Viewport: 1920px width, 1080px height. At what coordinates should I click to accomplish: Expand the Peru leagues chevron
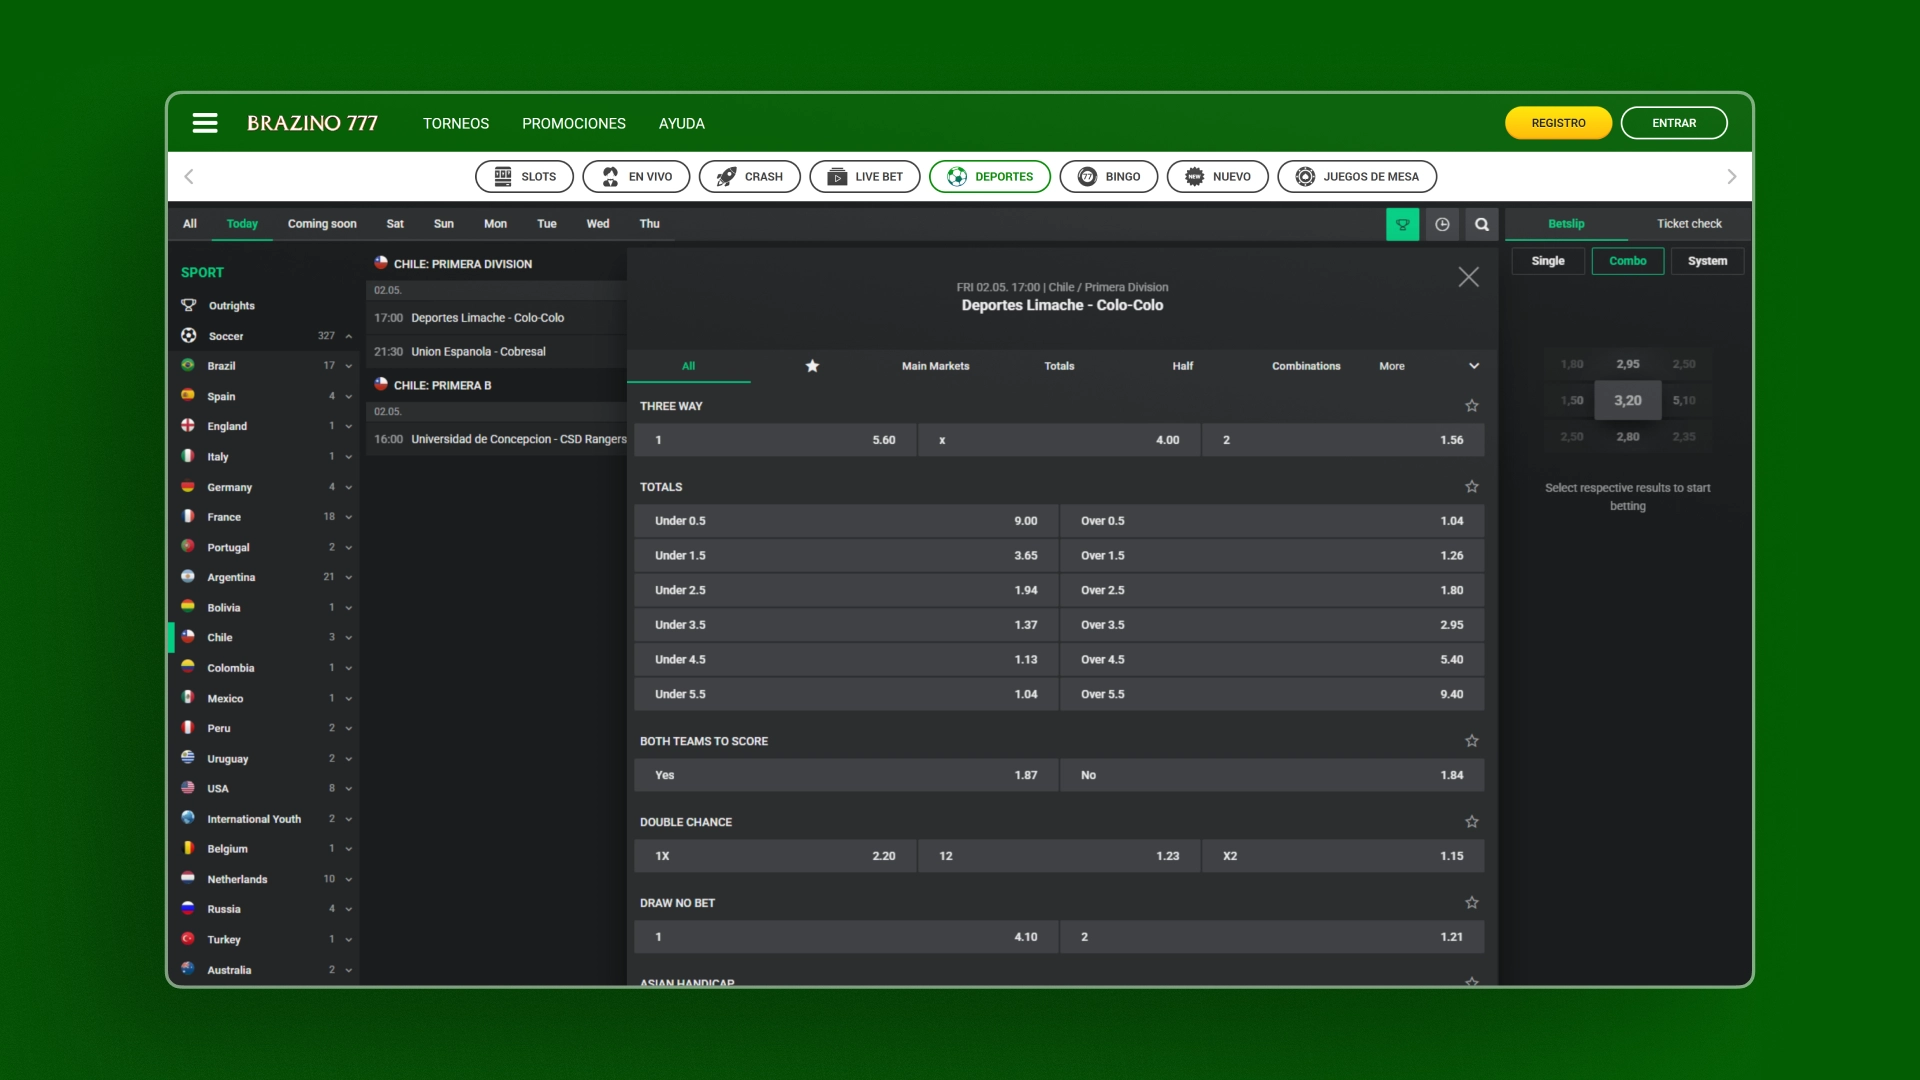pos(349,729)
